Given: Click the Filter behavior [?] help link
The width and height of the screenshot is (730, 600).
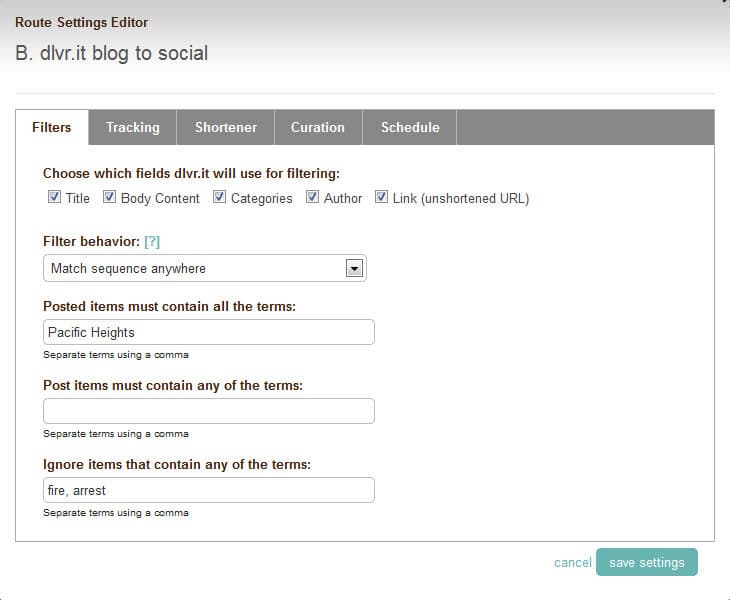Looking at the screenshot, I should click(152, 242).
